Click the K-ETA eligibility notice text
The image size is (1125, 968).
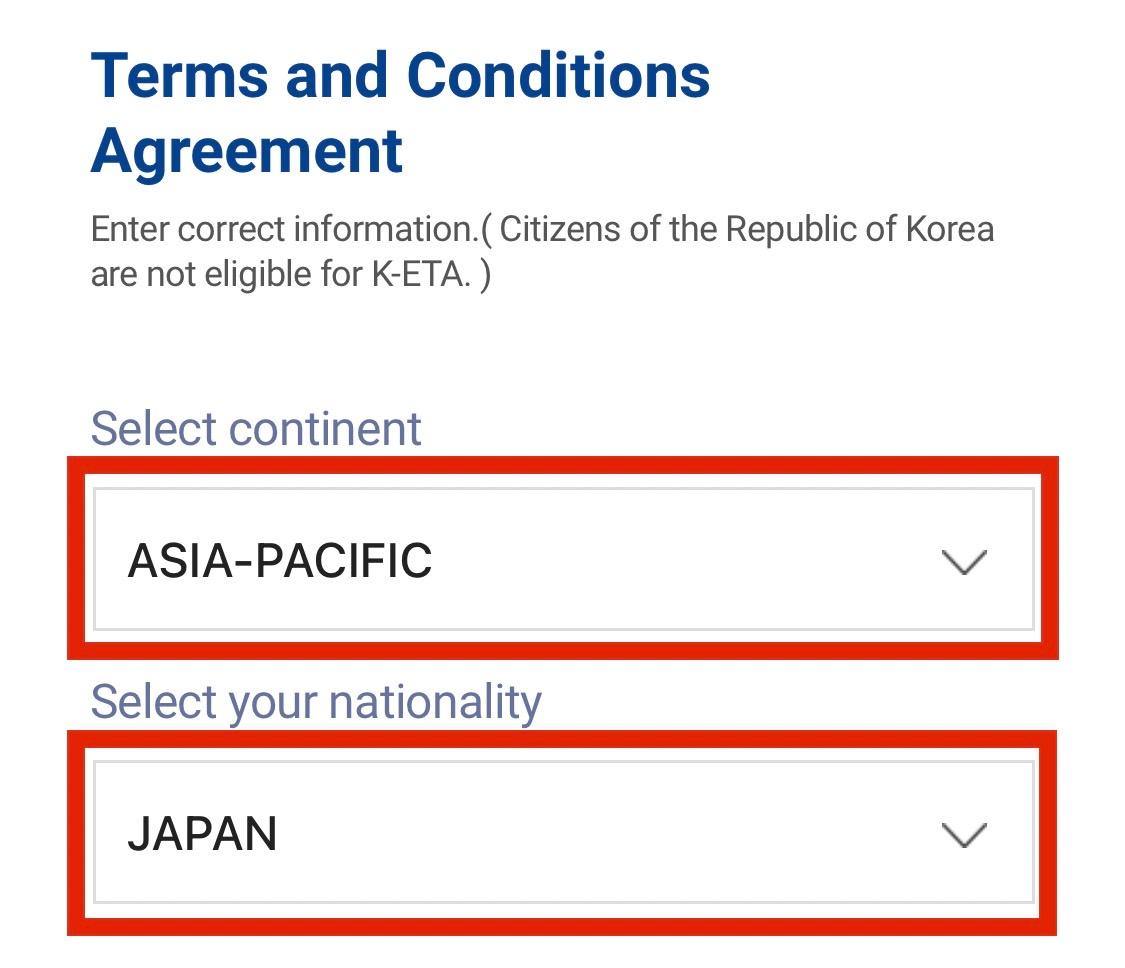[542, 250]
